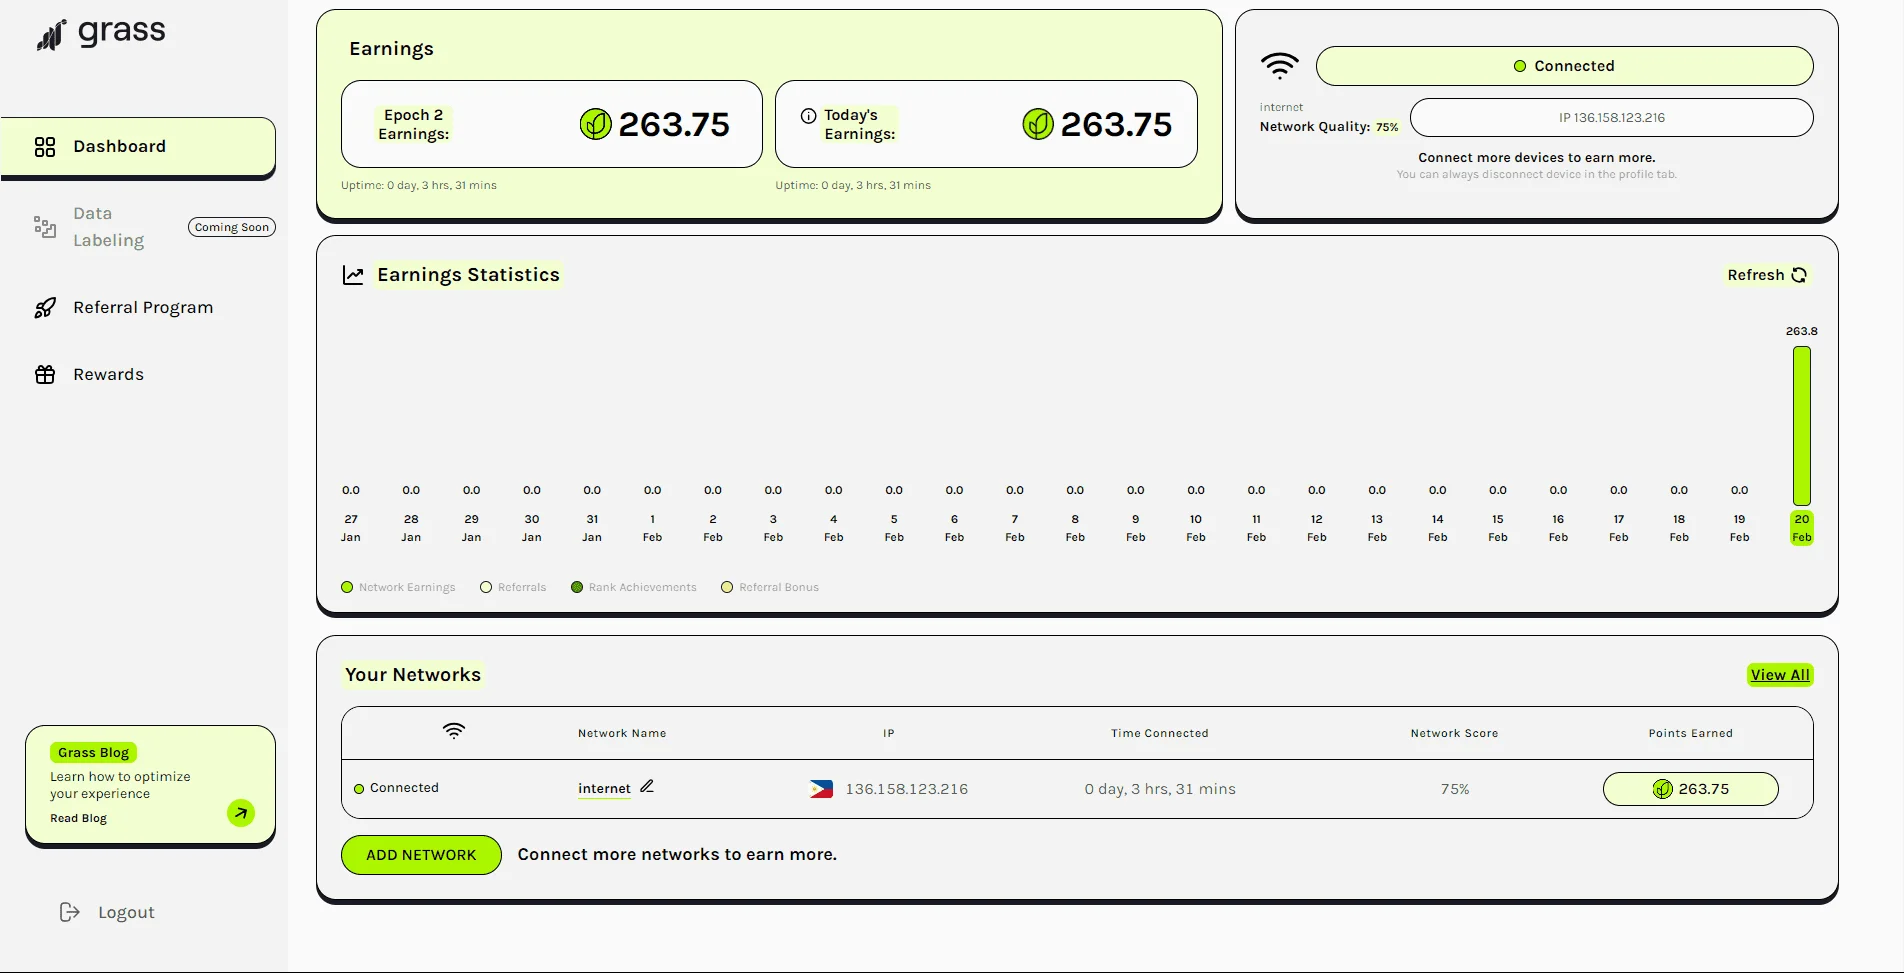Click the Network Score column header
Viewport: 1904px width, 973px height.
(x=1455, y=733)
